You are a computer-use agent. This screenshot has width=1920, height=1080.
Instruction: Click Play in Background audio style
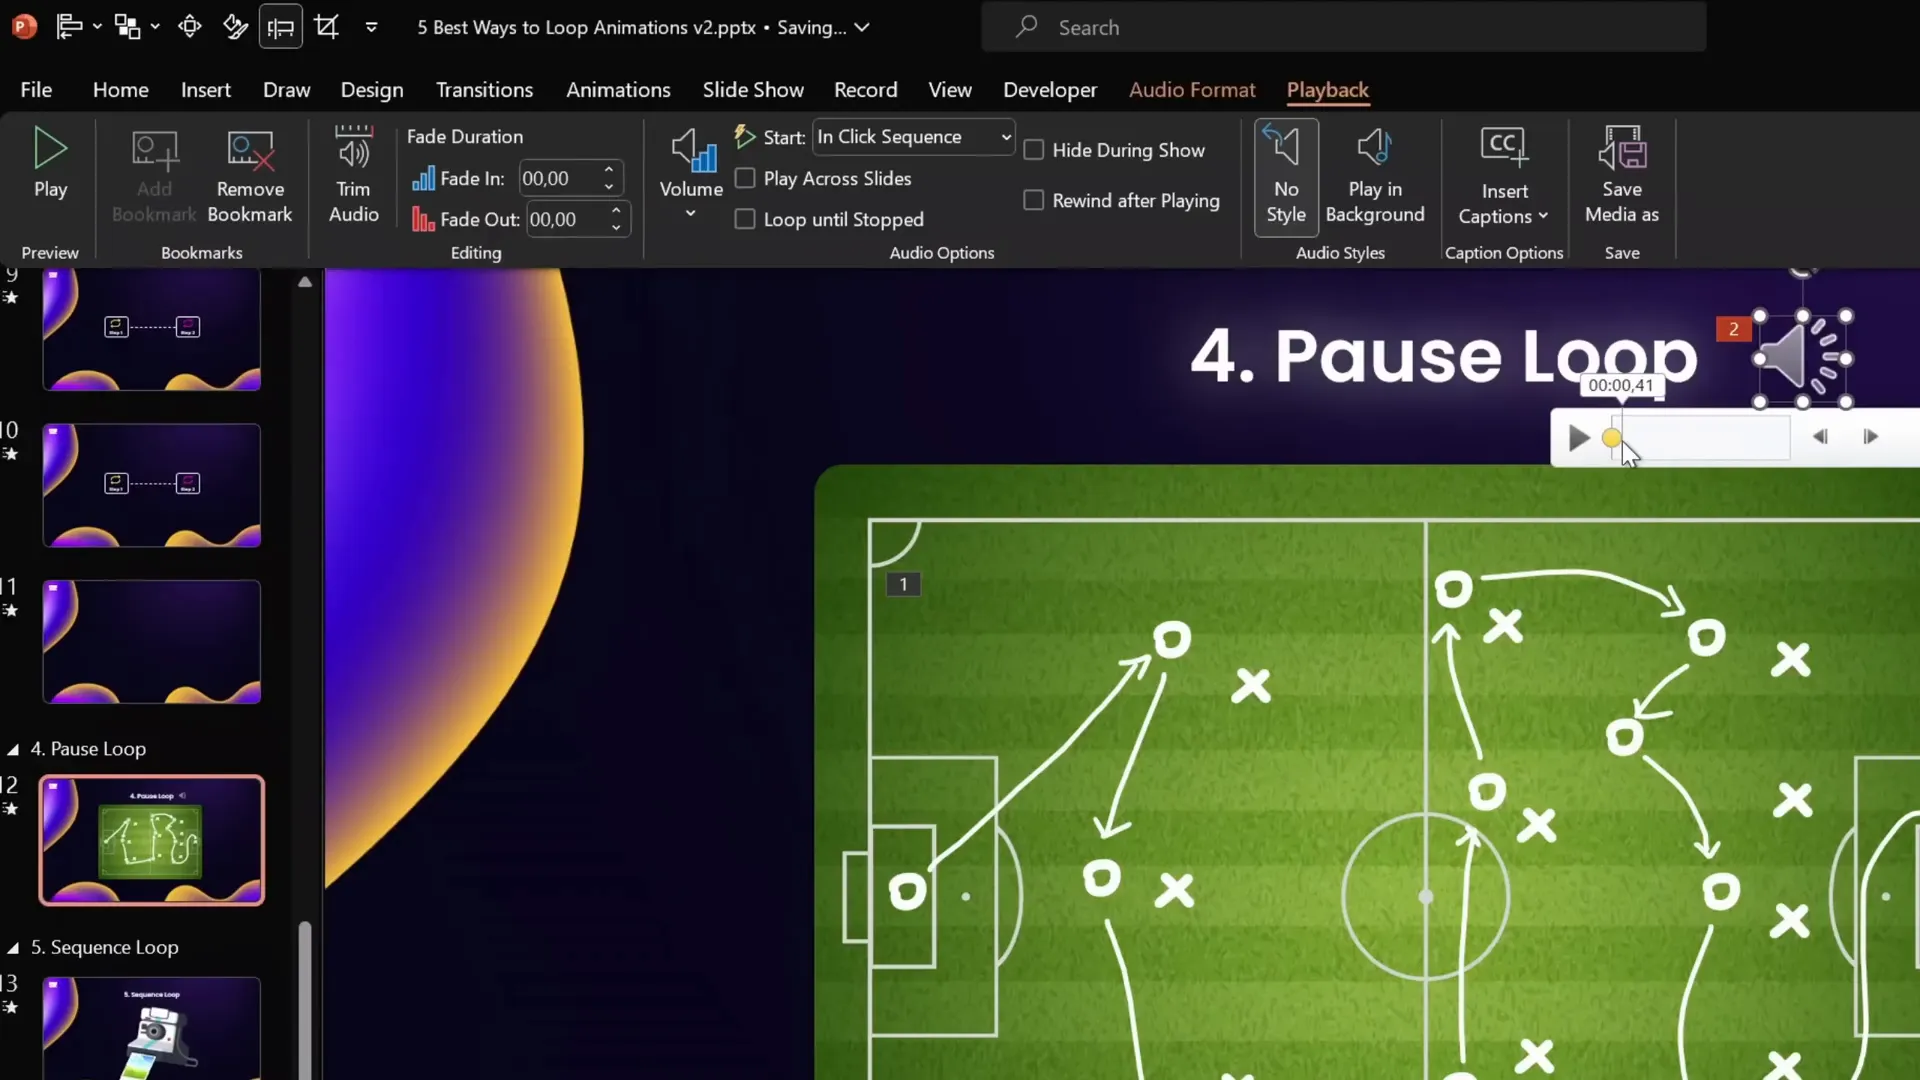click(x=1375, y=177)
